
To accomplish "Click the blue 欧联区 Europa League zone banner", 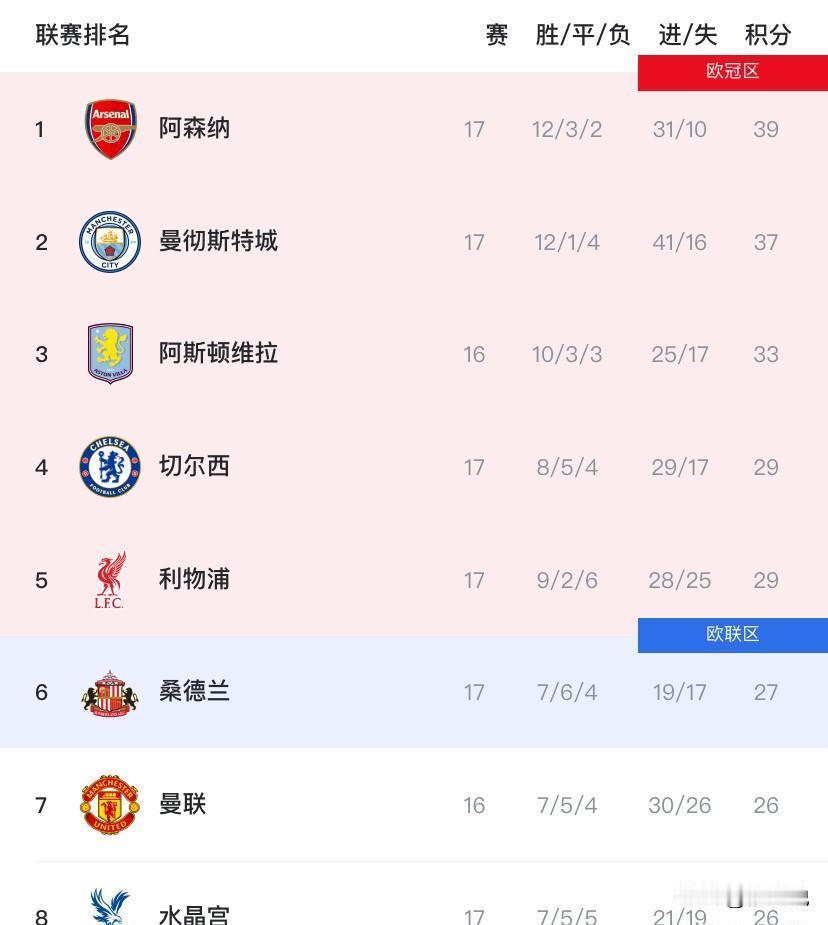I will pyautogui.click(x=732, y=634).
